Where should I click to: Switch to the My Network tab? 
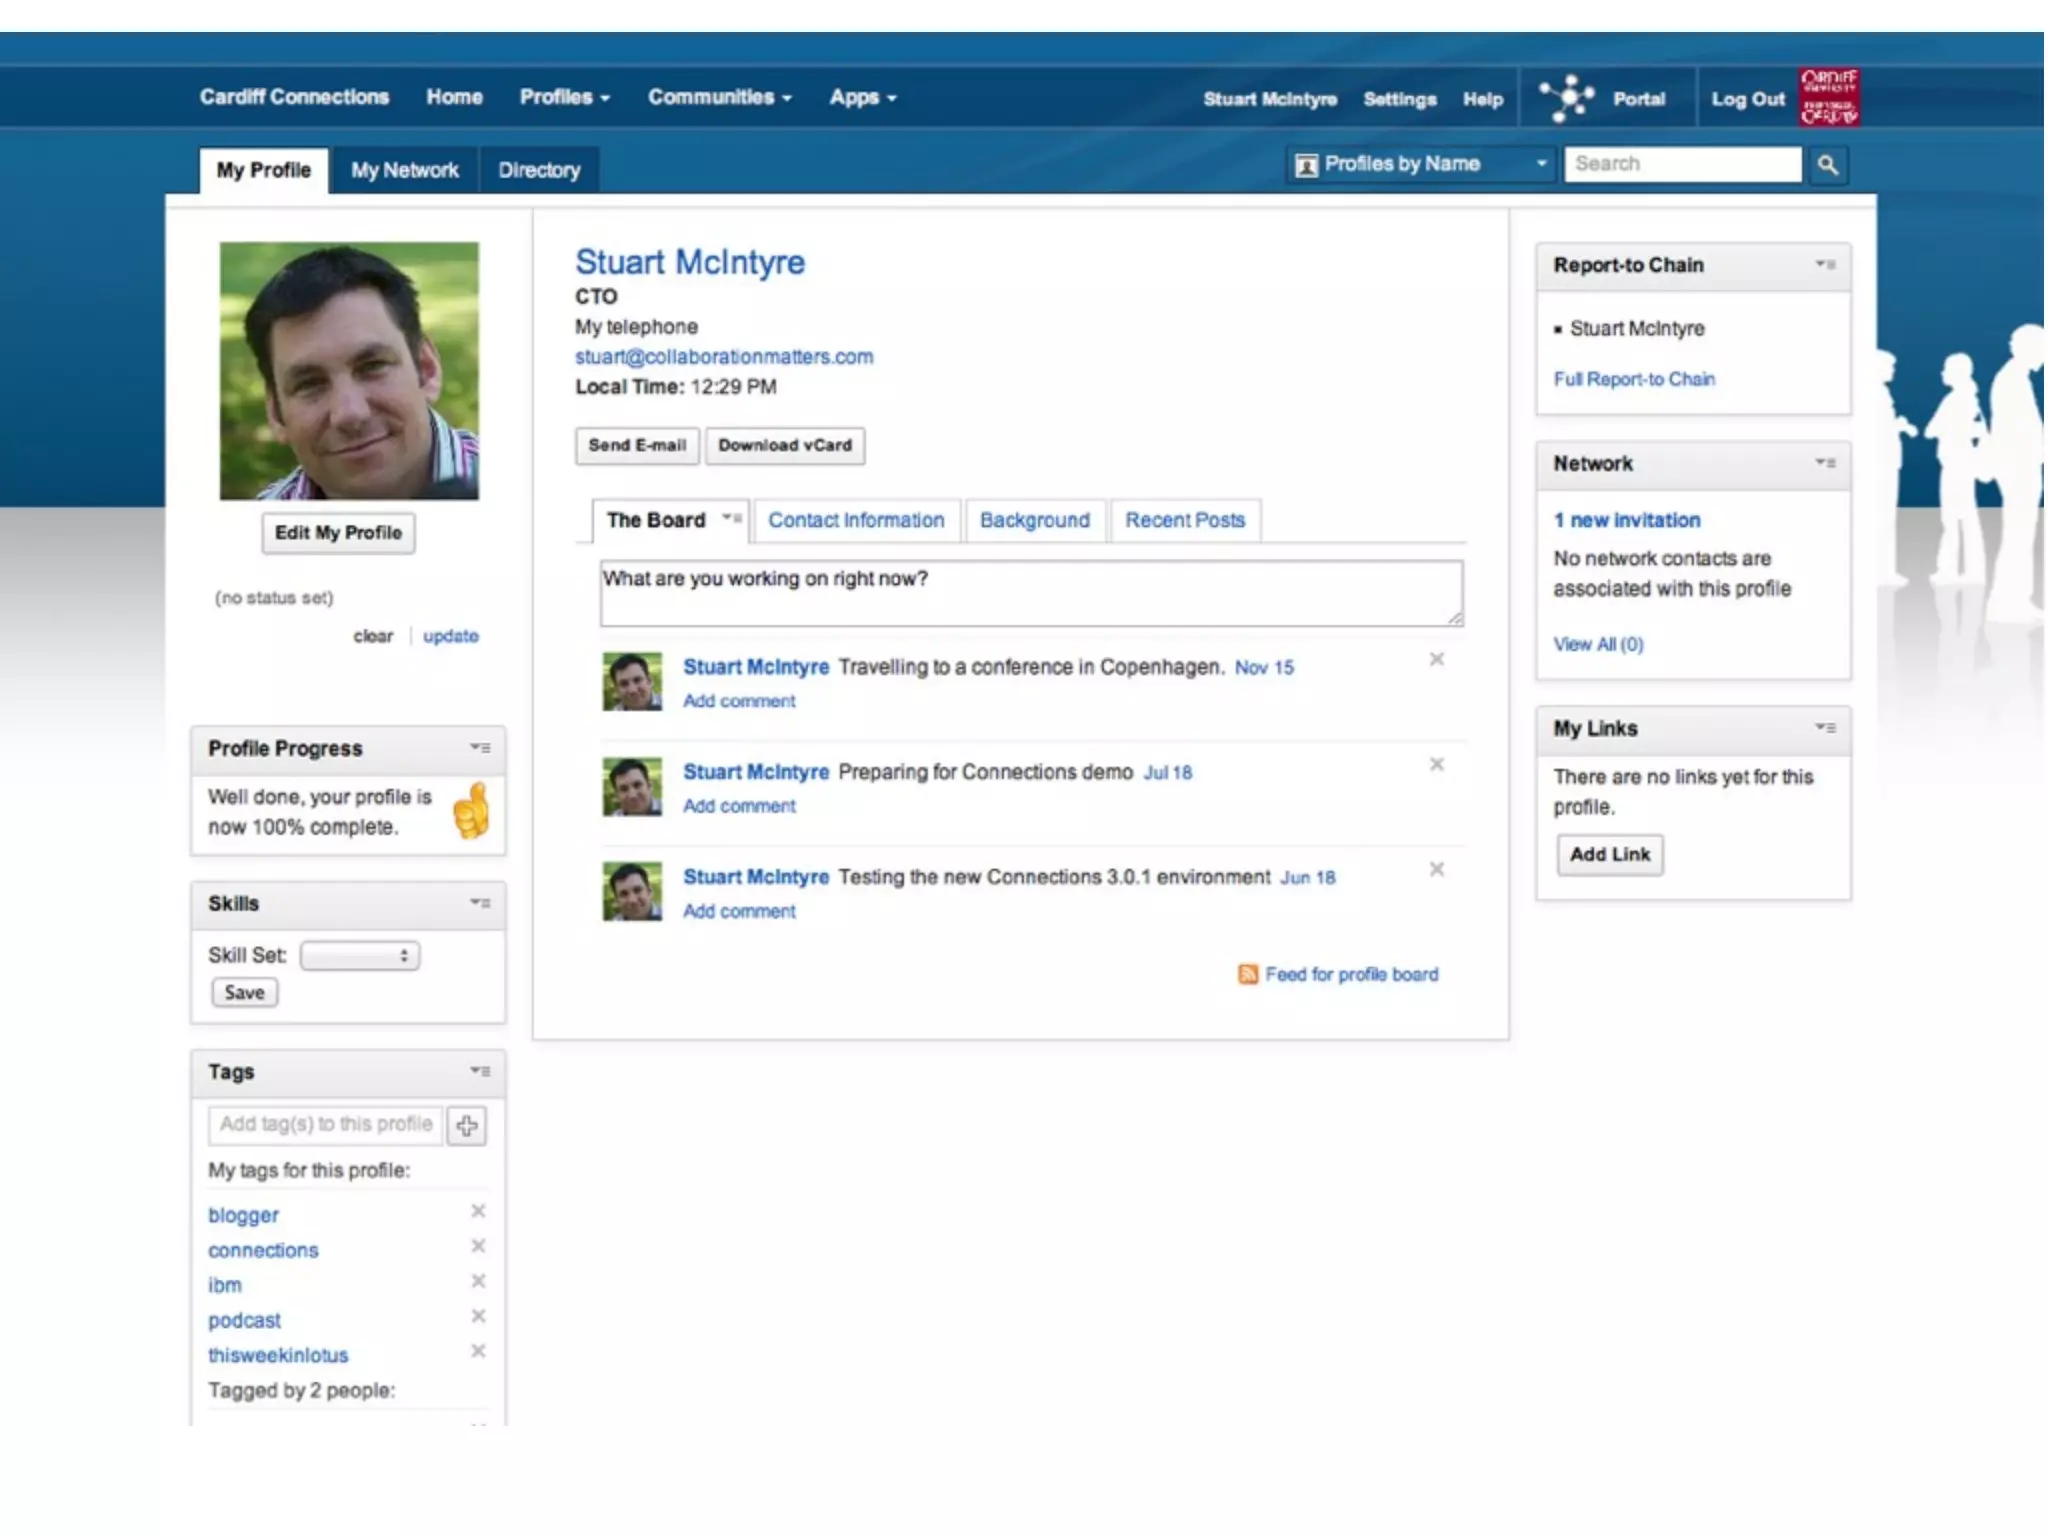point(404,170)
